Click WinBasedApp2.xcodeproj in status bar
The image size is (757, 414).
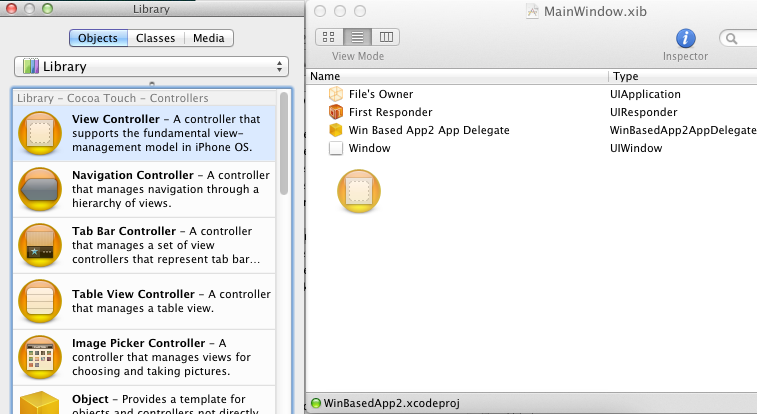coord(392,403)
